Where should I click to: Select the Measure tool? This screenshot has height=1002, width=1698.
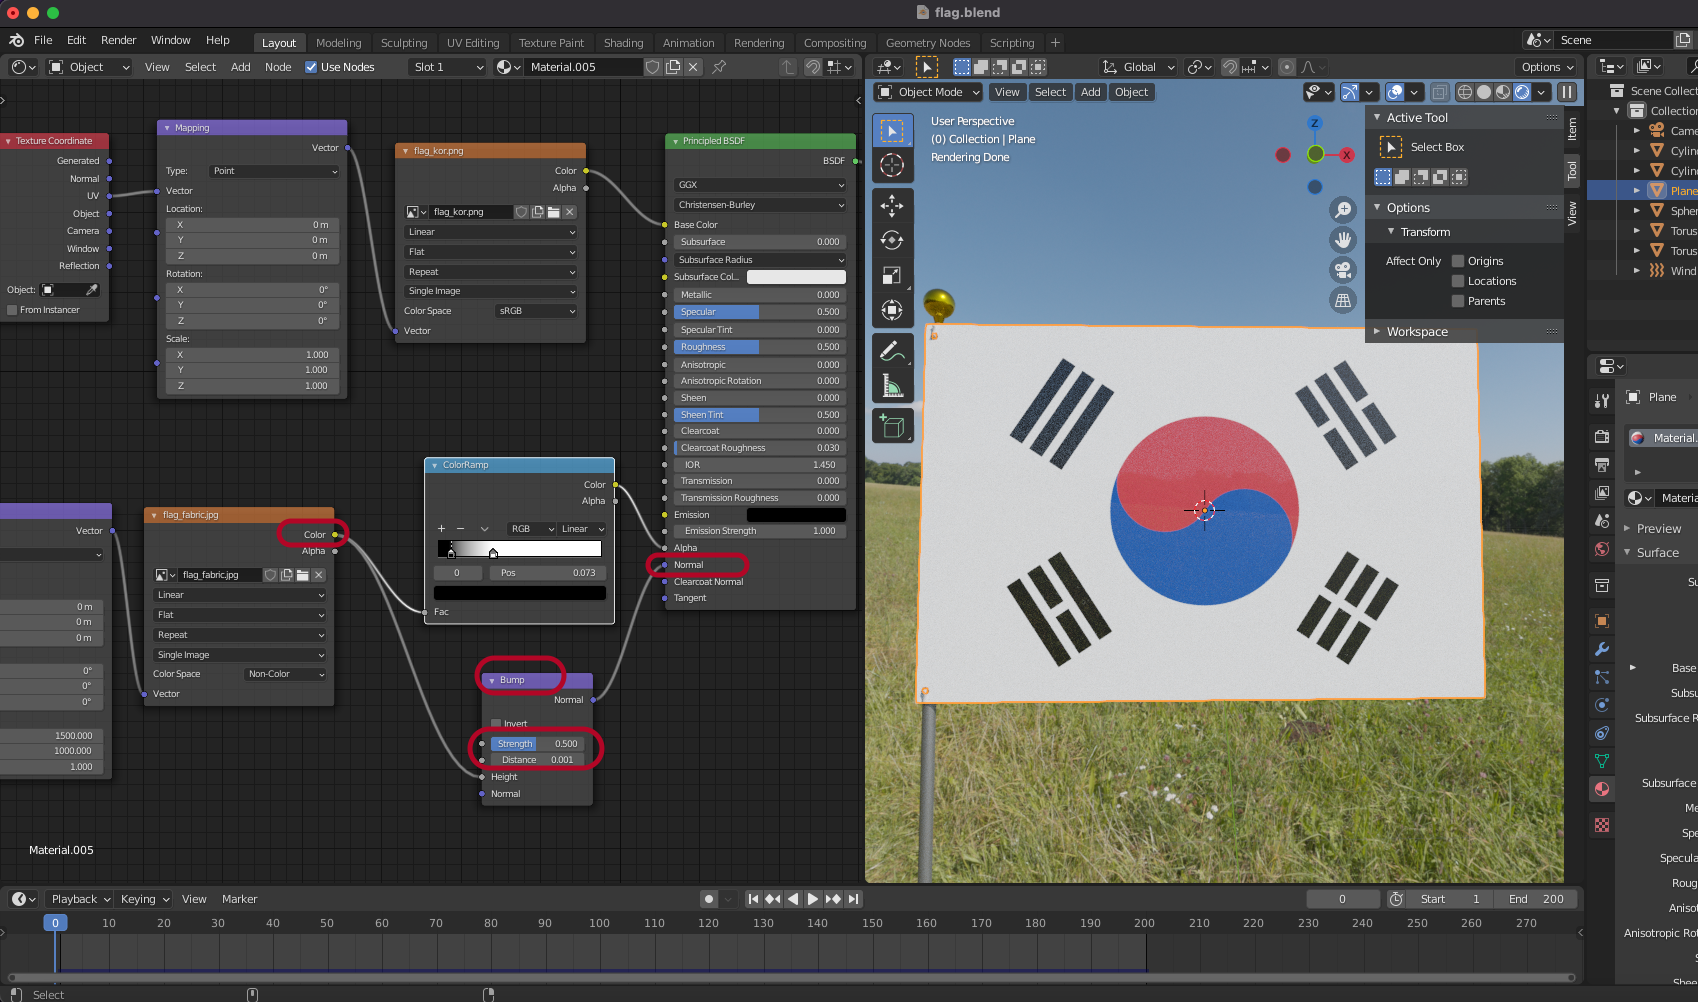[x=892, y=385]
